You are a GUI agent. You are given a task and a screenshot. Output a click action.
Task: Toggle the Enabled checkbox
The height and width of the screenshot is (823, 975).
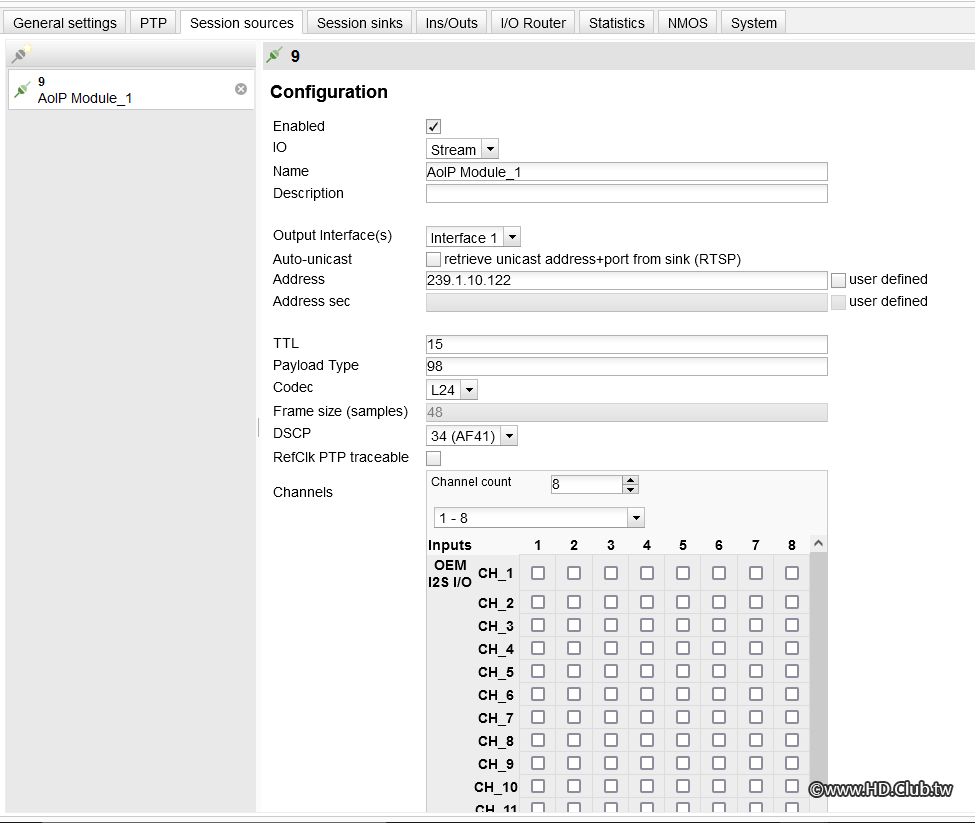tap(434, 126)
